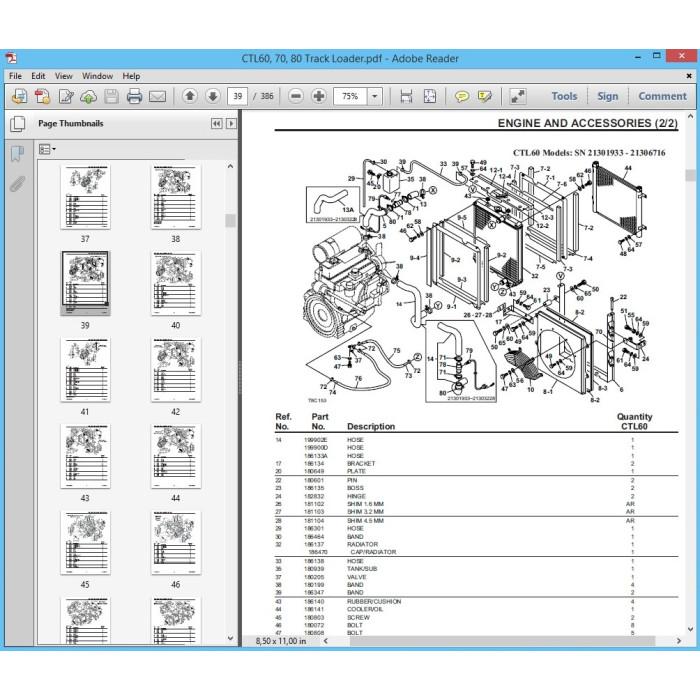Click the Fit width scrolling icon
The image size is (700, 700).
(x=406, y=96)
